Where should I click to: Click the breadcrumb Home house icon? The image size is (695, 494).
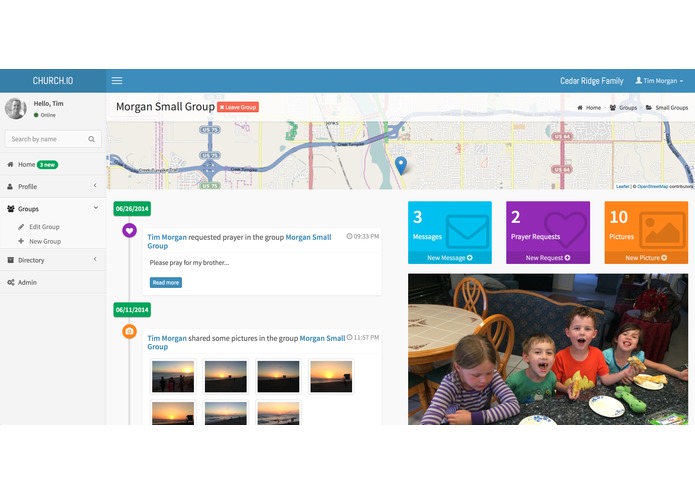pyautogui.click(x=580, y=108)
